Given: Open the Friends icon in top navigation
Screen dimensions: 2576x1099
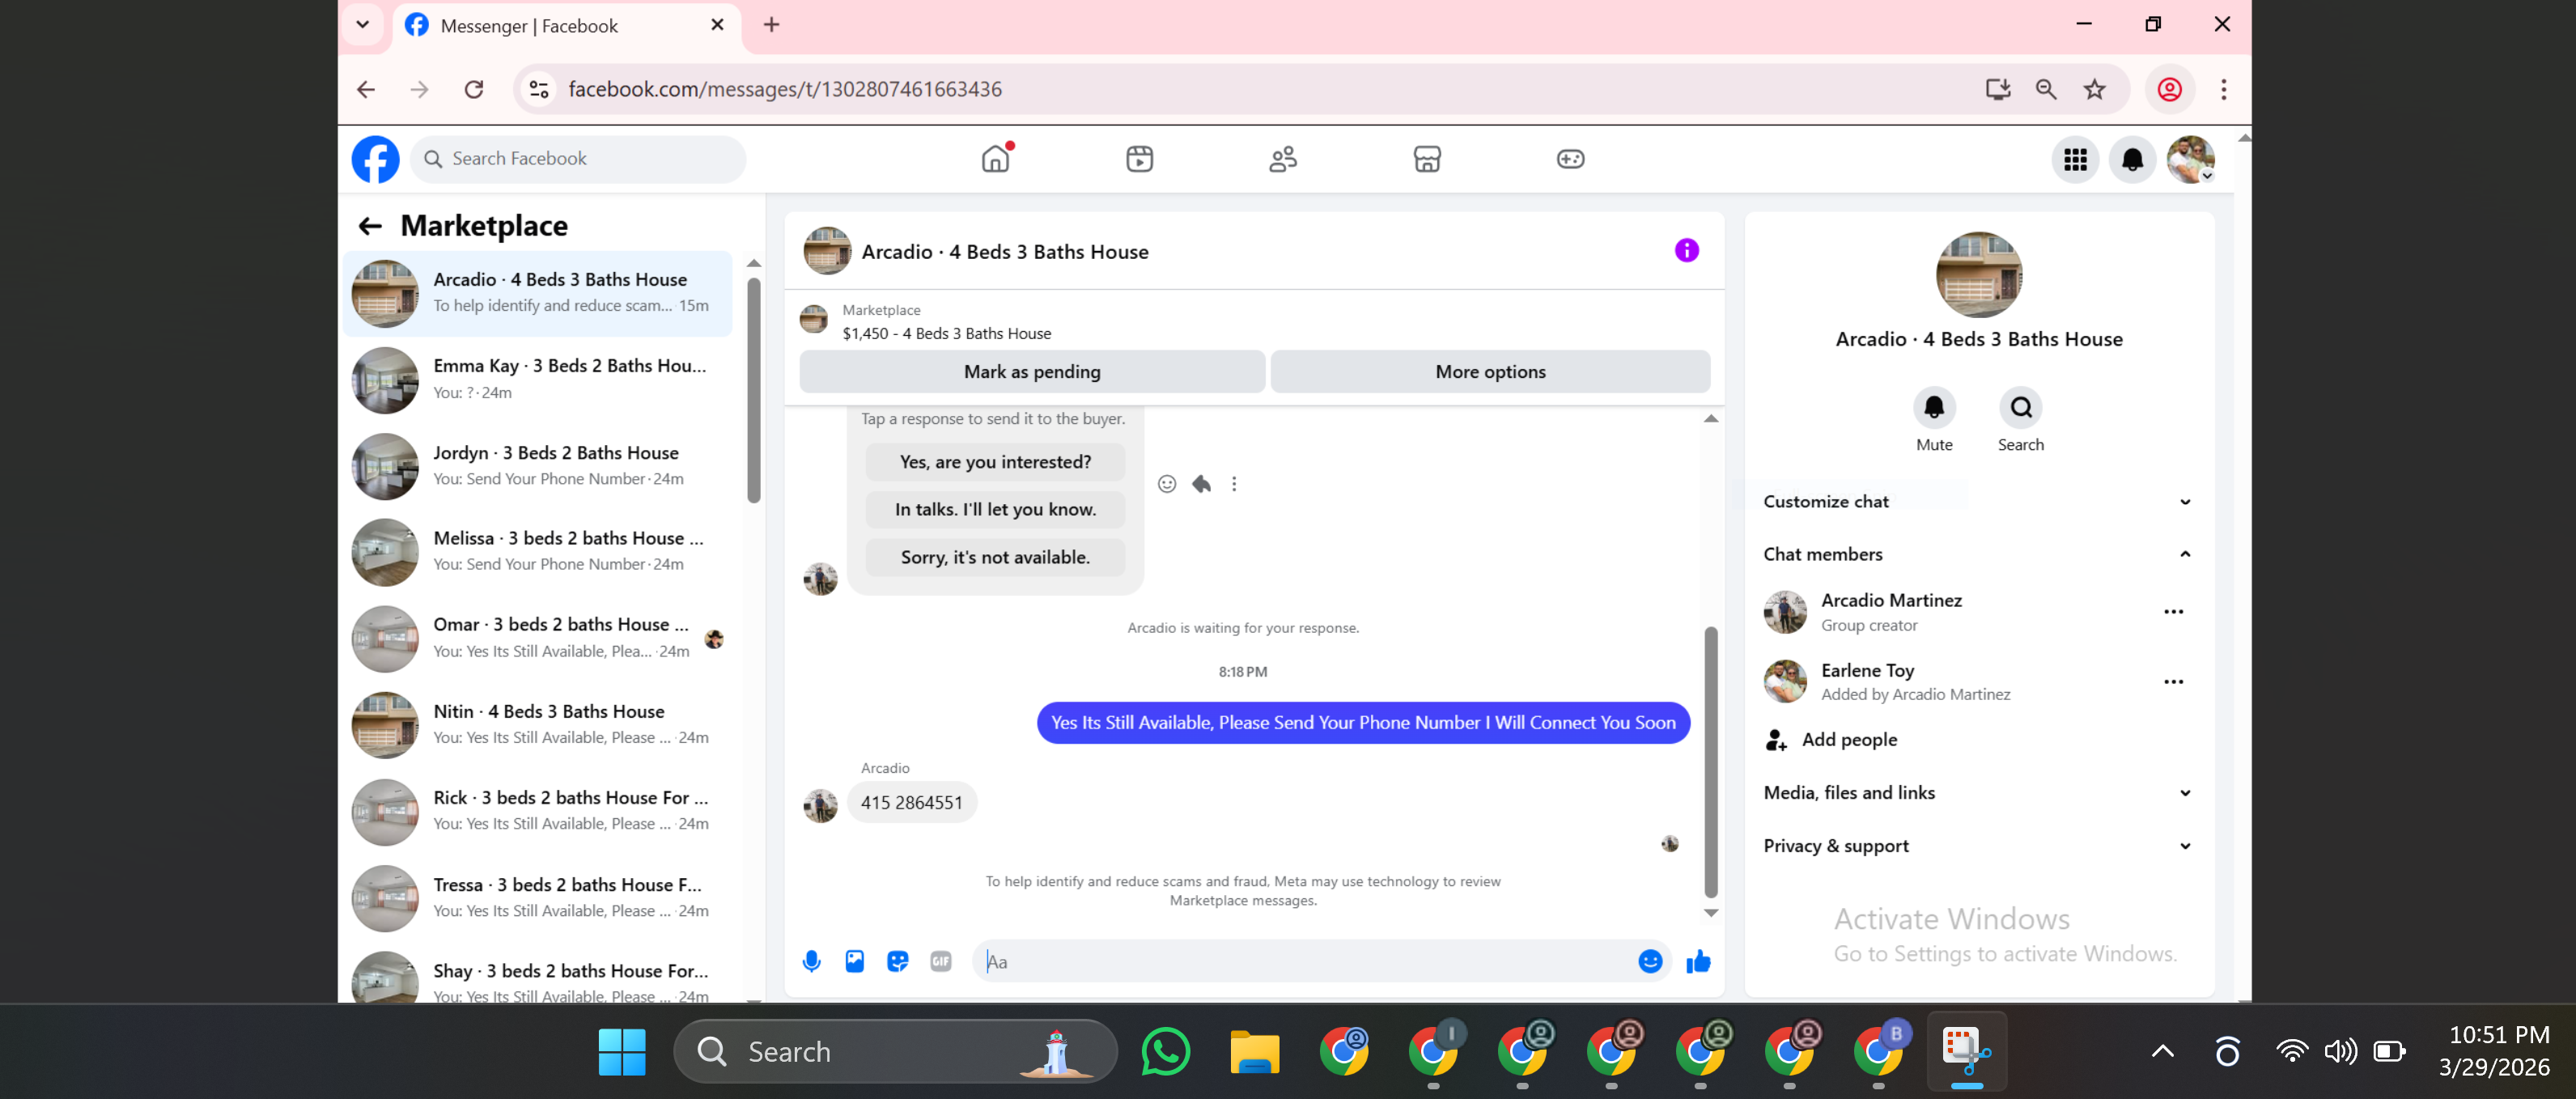Looking at the screenshot, I should point(1283,158).
